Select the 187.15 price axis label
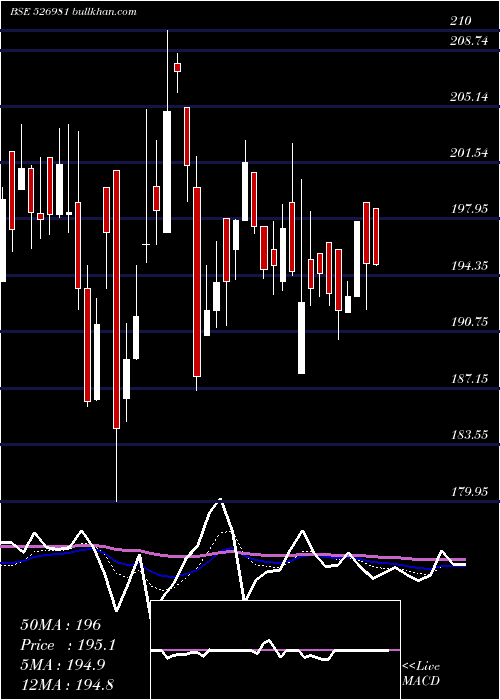The image size is (500, 700). pyautogui.click(x=469, y=379)
